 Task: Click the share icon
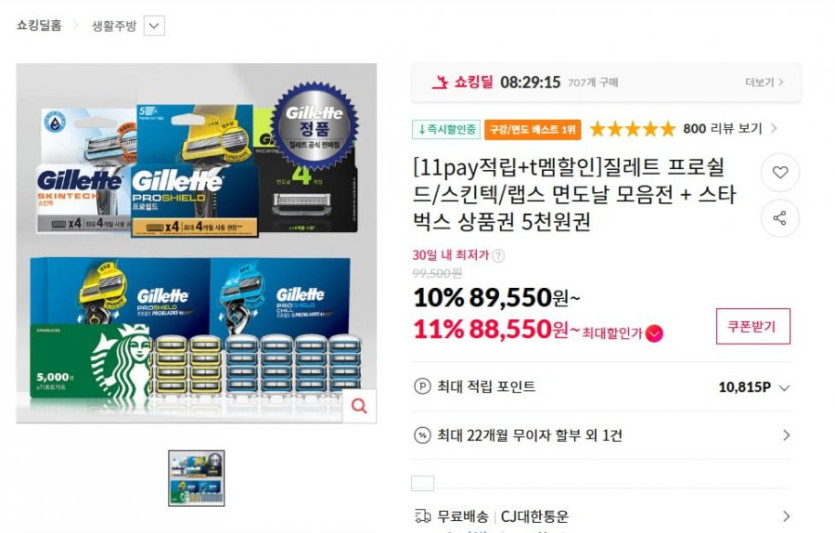(x=780, y=218)
